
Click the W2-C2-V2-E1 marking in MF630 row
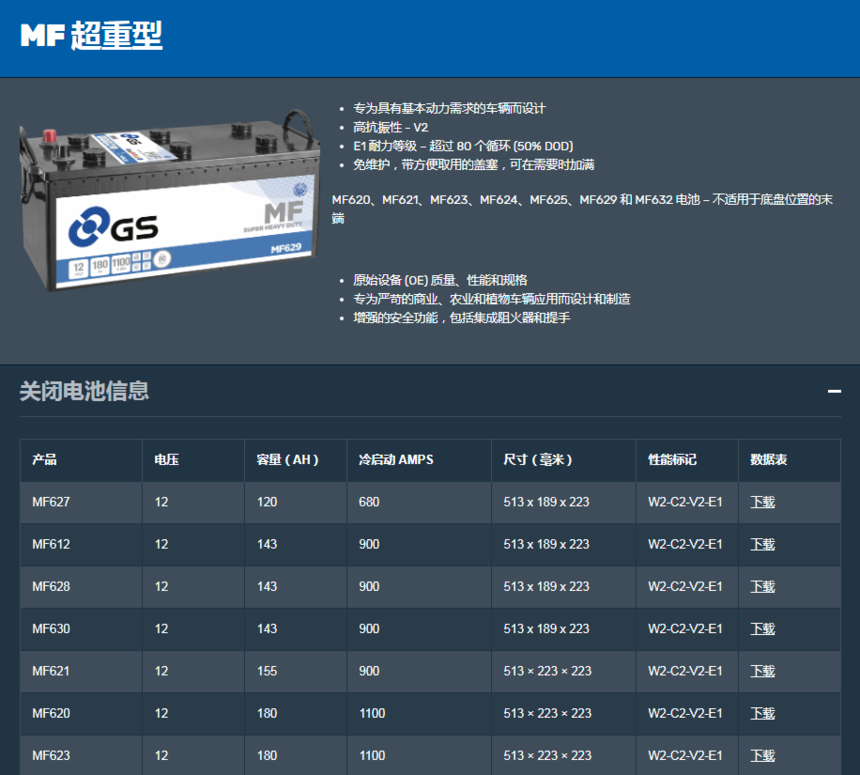(x=685, y=629)
